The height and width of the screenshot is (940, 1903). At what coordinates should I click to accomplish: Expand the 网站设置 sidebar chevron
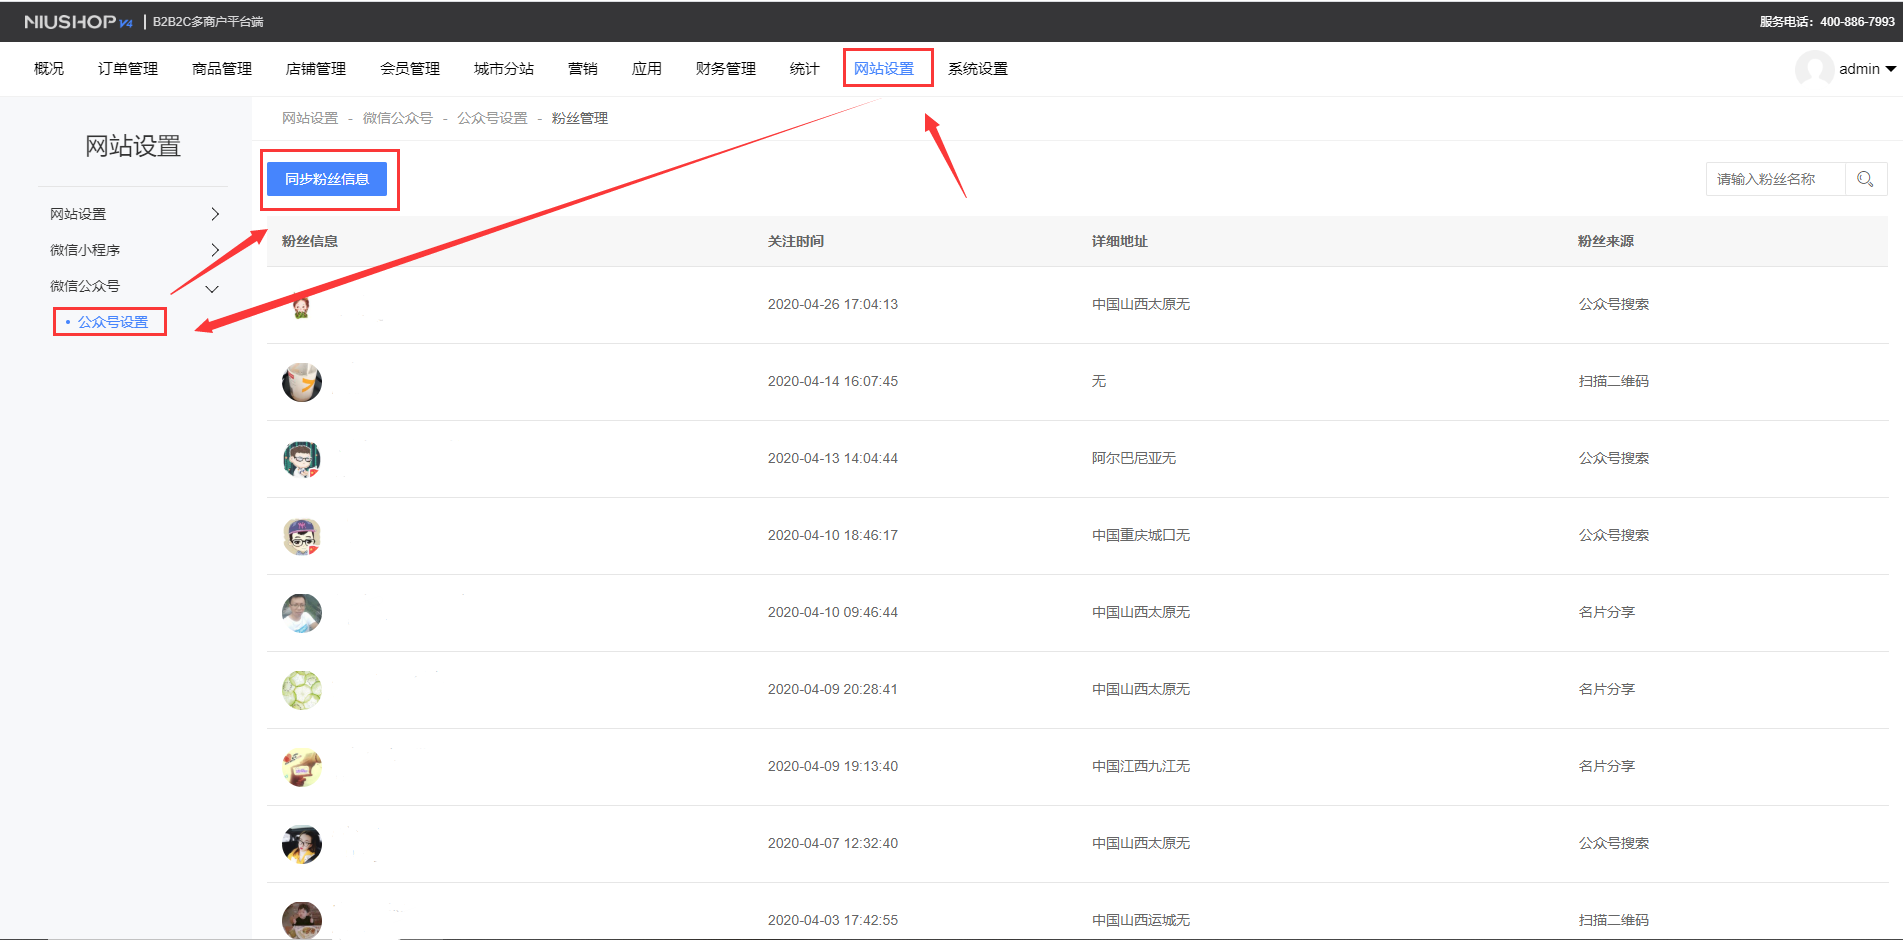point(215,214)
